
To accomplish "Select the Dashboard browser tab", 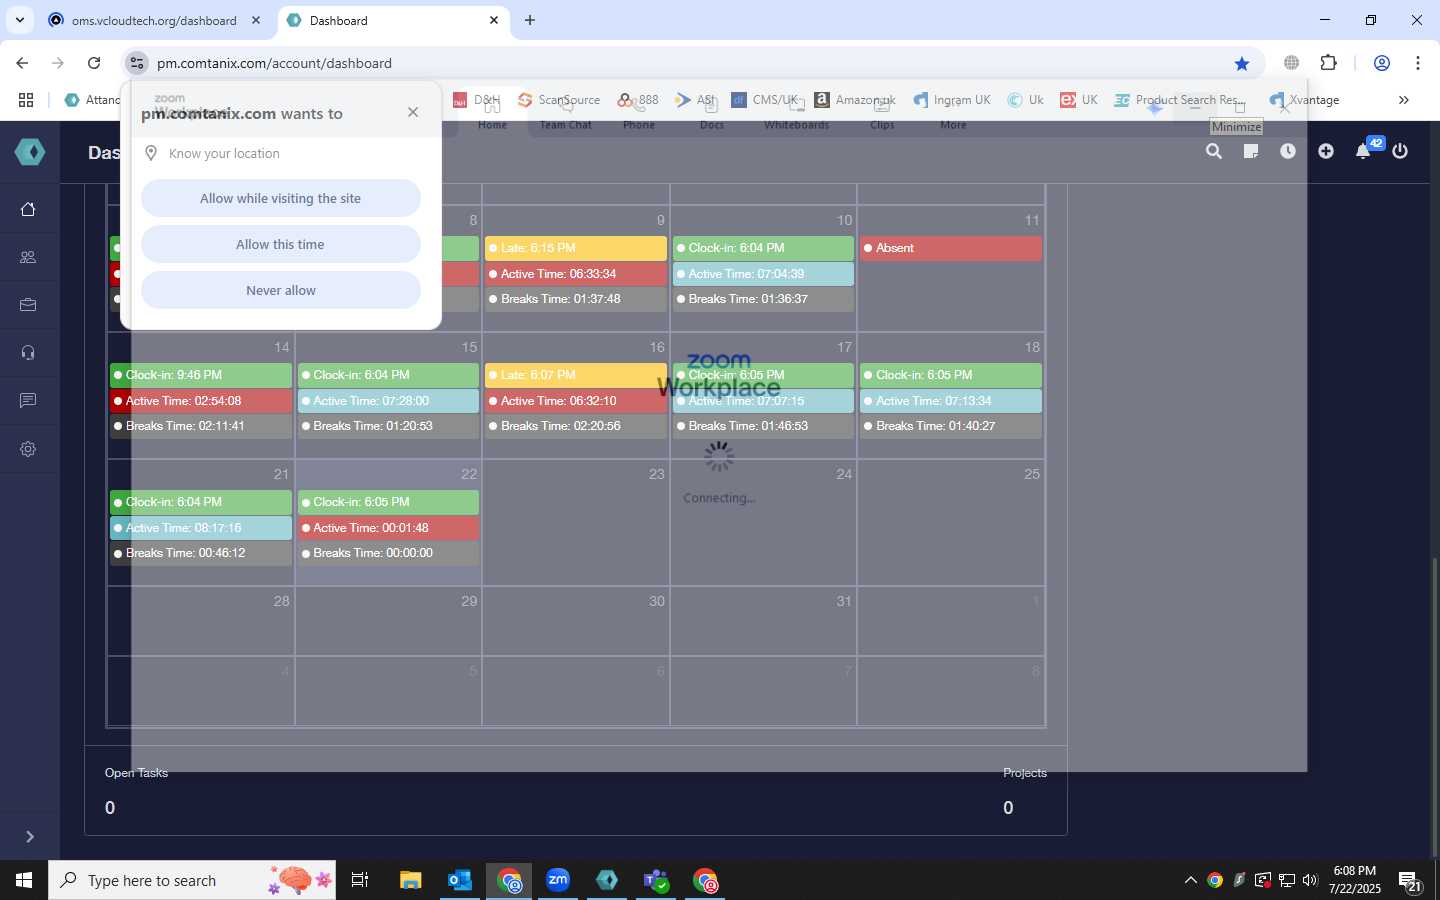I will (x=392, y=20).
